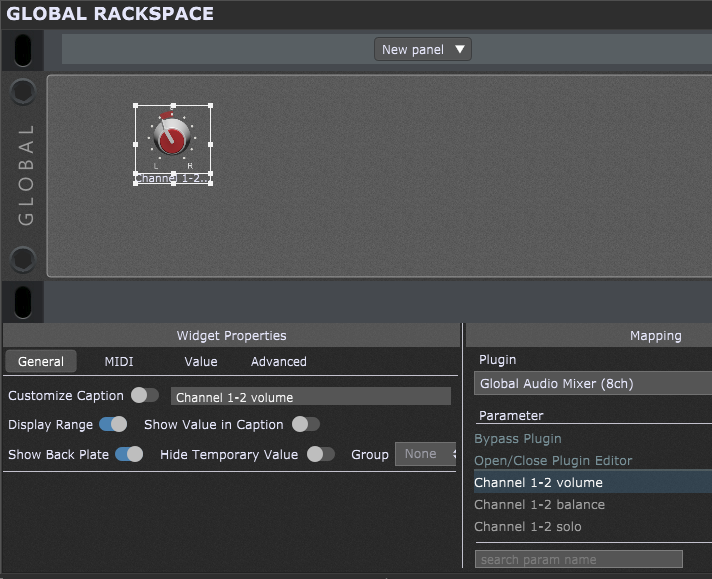
Task: Click the knob's caption label below widget
Action: (x=172, y=178)
